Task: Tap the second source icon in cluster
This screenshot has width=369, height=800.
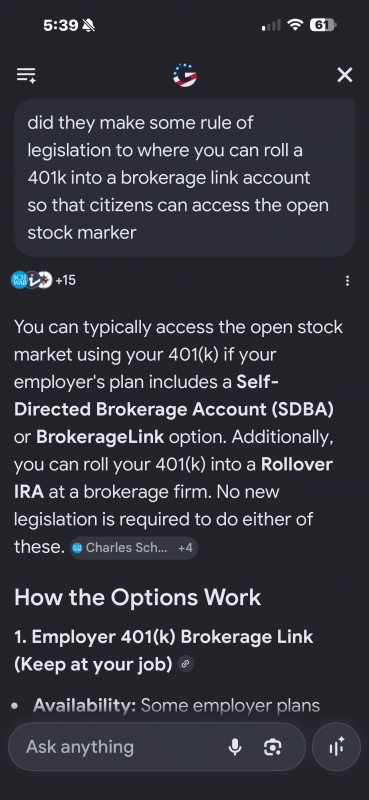Action: 33,280
